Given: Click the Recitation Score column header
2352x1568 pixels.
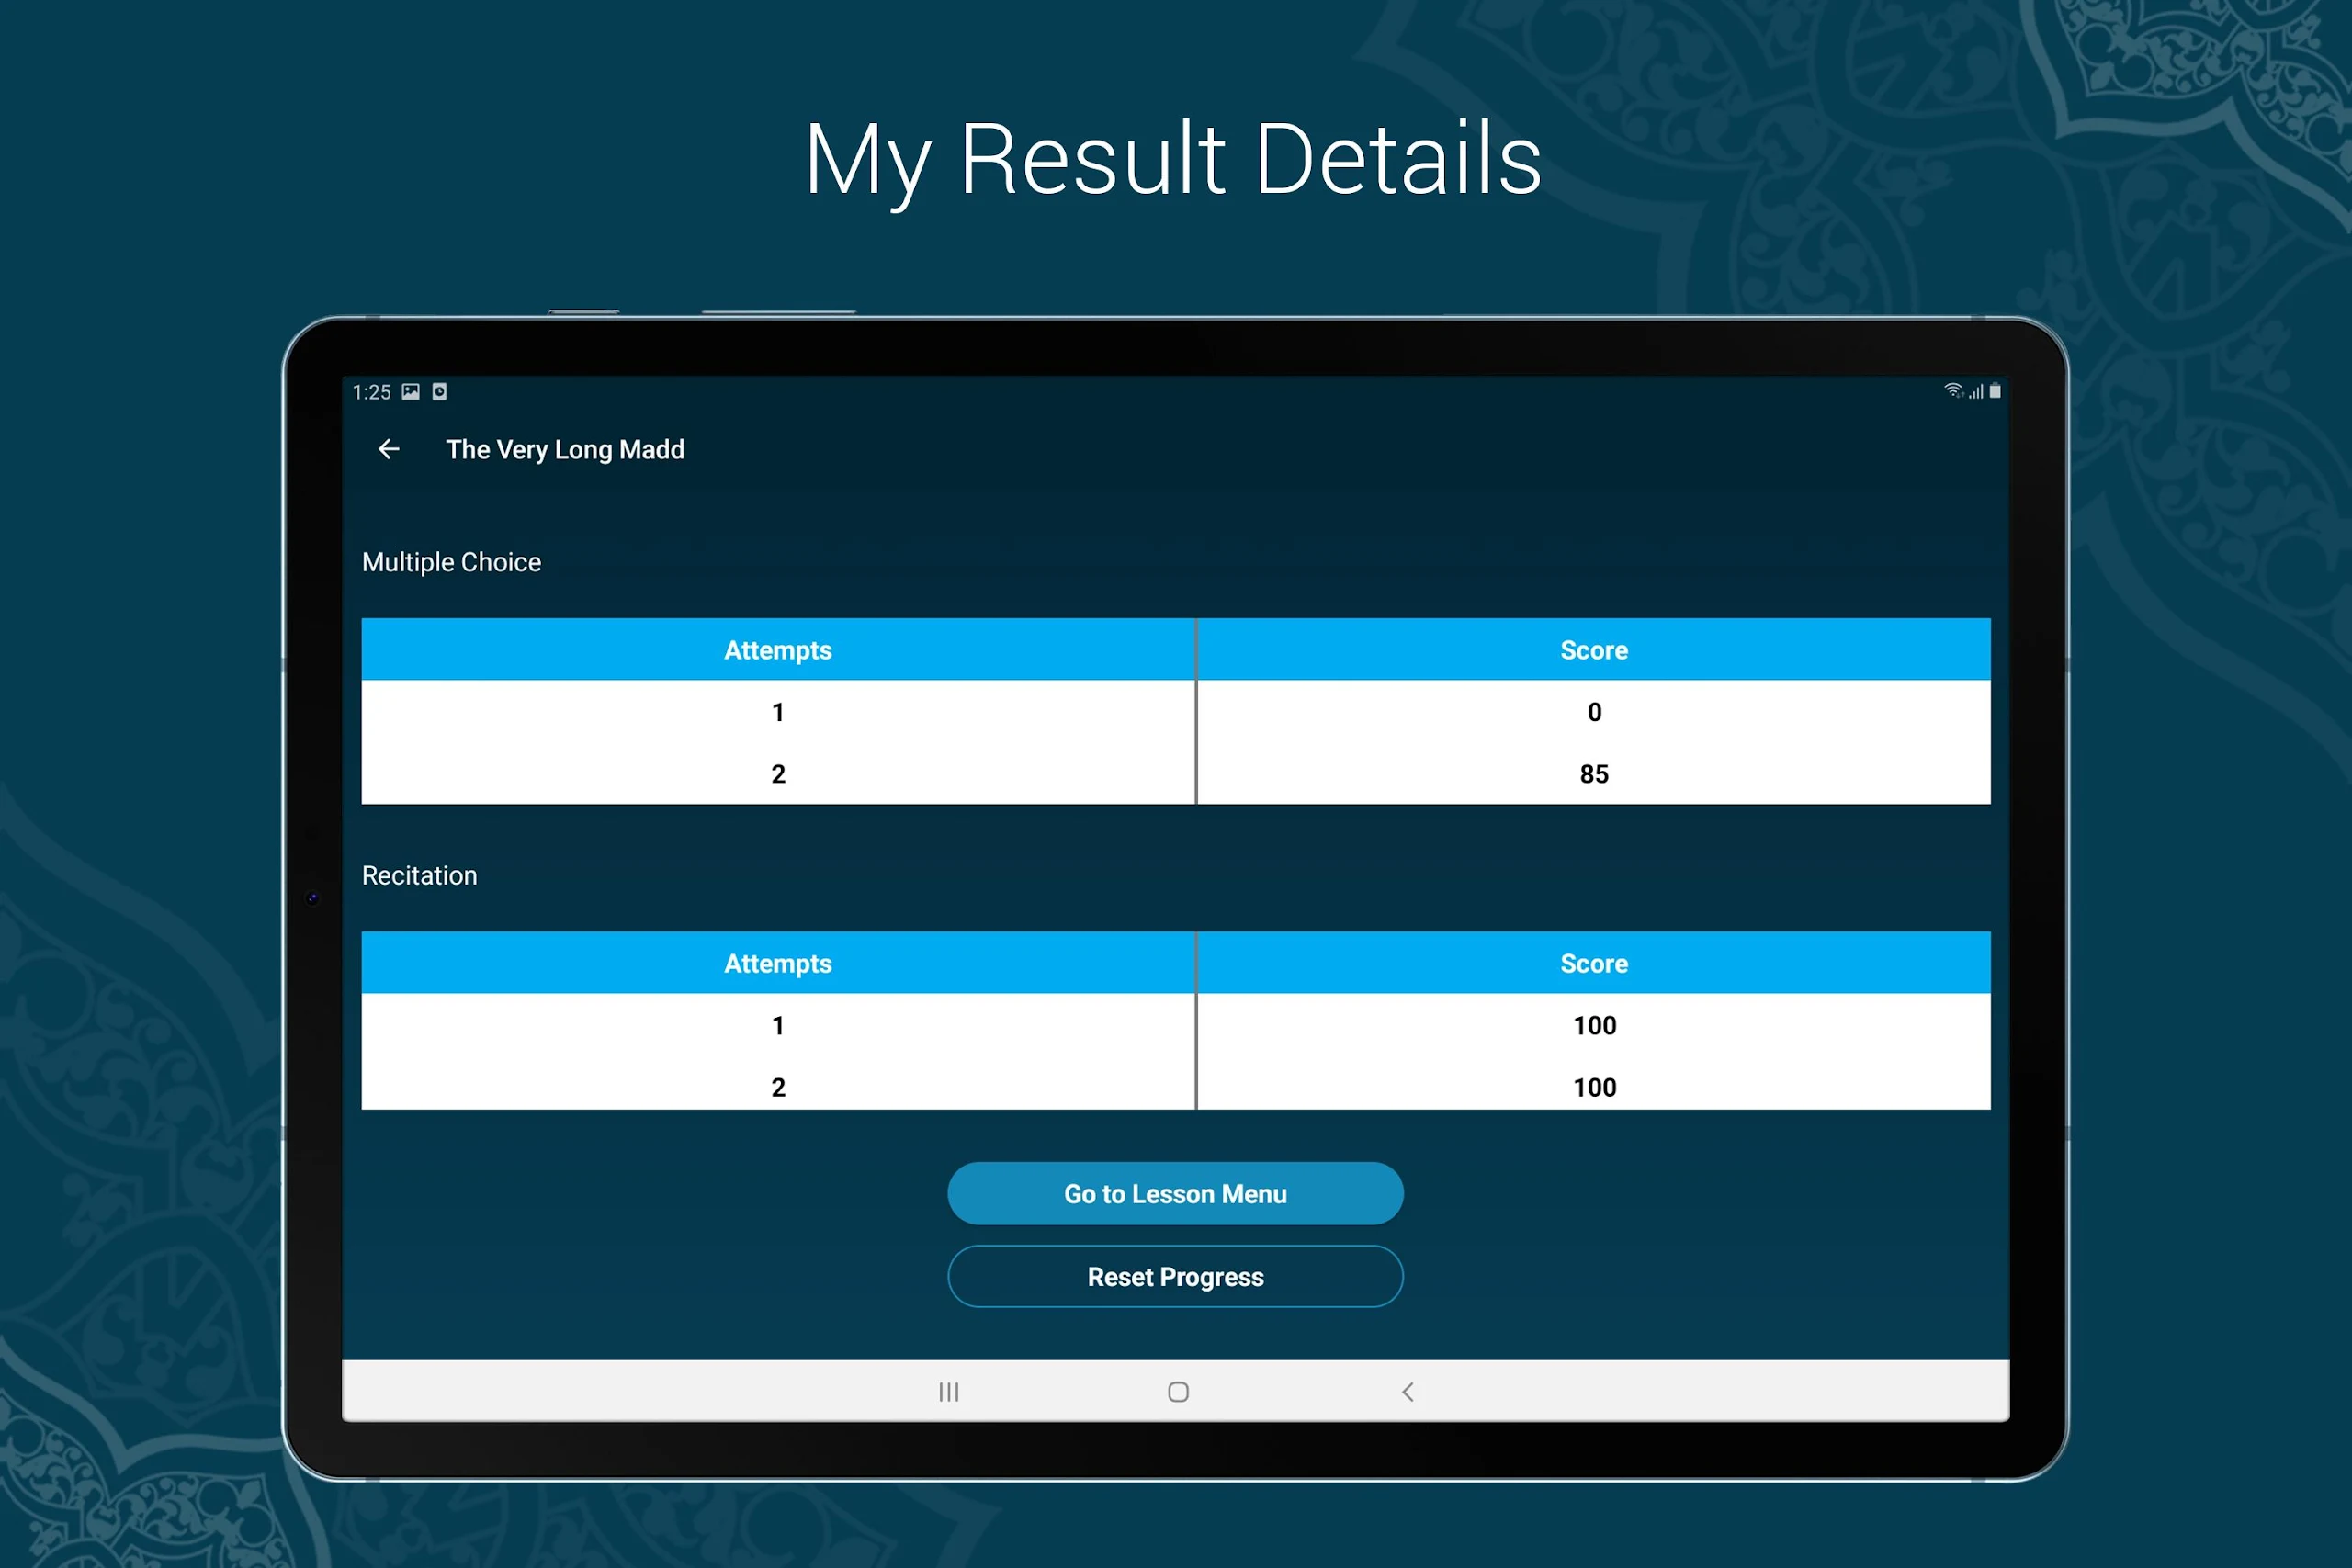Looking at the screenshot, I should tap(1593, 963).
